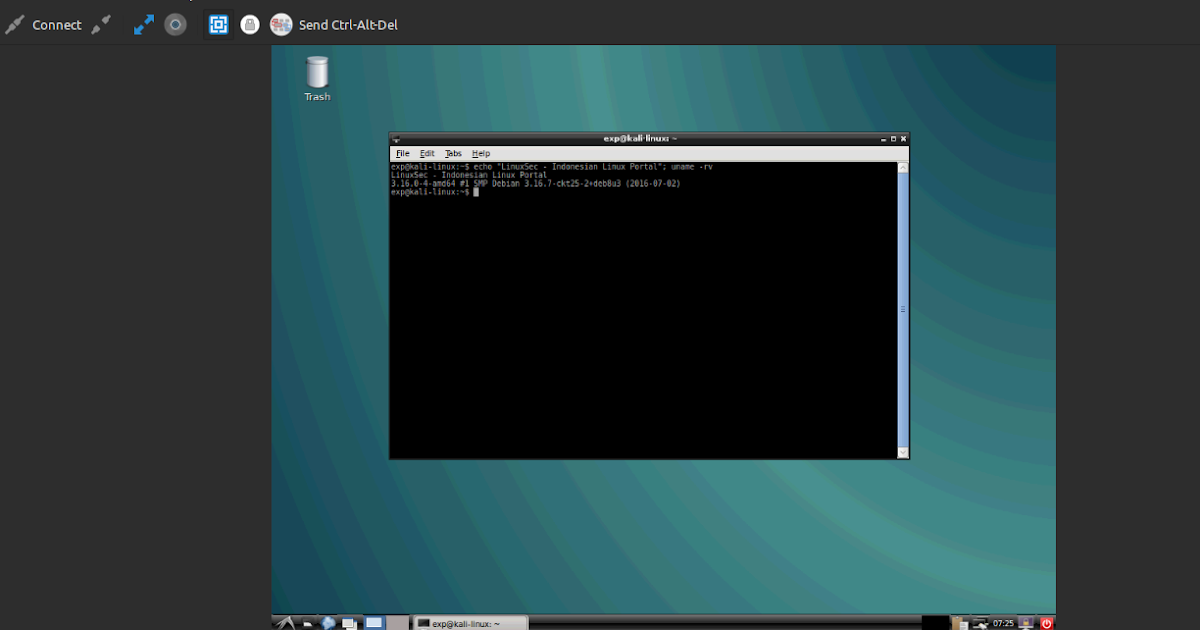Open the file manager from the taskbar
The width and height of the screenshot is (1200, 630).
tap(350, 622)
